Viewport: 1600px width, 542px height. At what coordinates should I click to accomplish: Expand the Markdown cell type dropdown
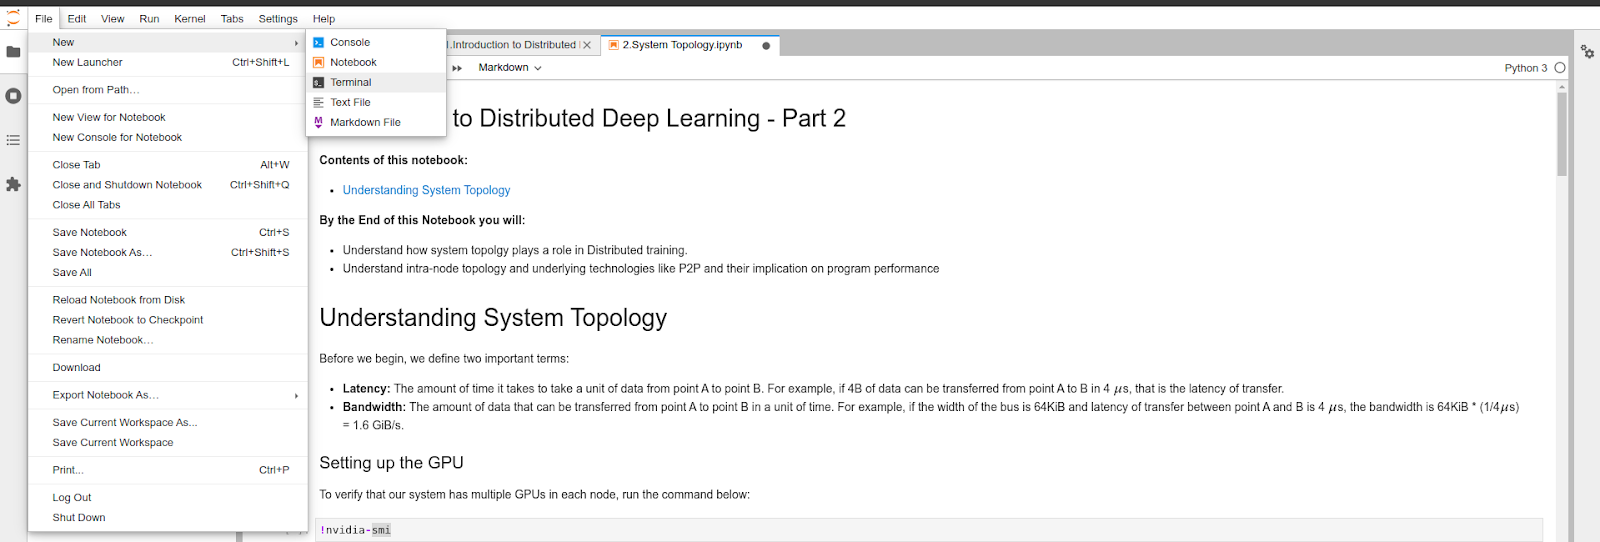click(510, 68)
